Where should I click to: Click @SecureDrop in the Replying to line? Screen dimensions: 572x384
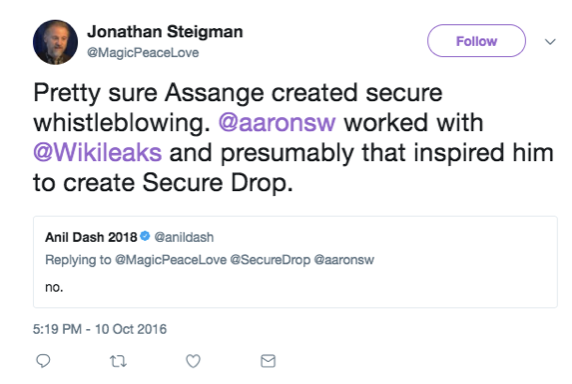(270, 260)
